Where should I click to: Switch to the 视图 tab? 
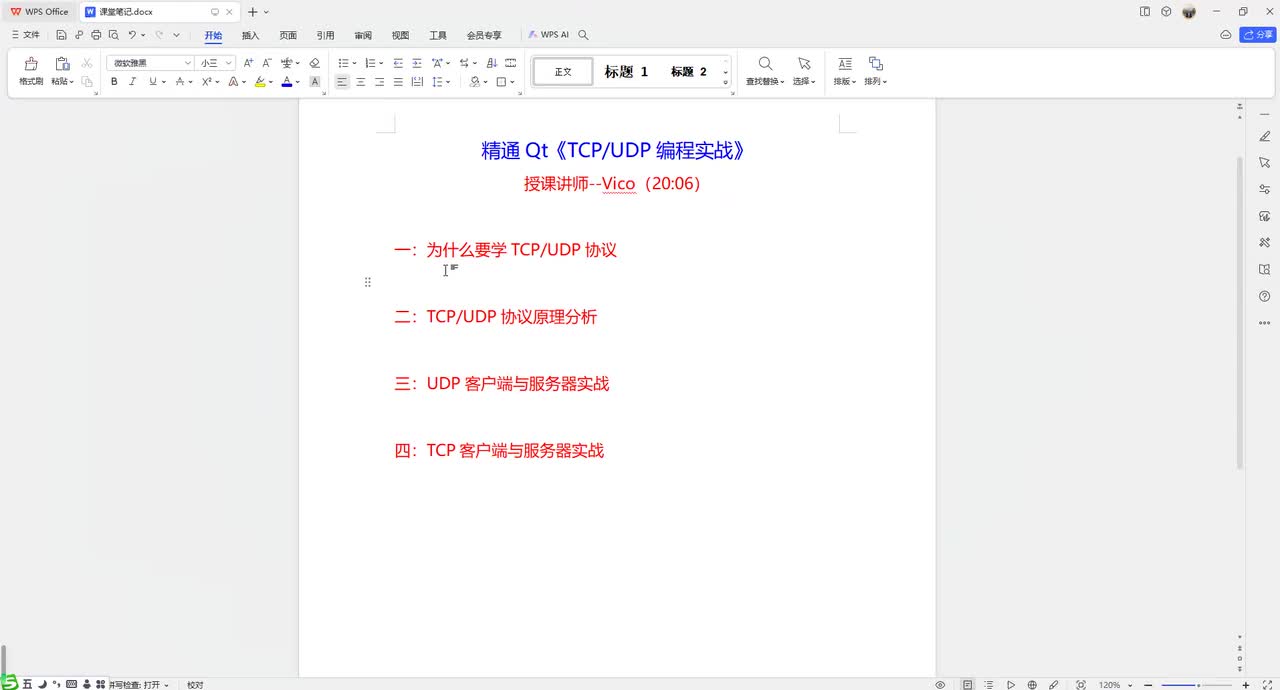click(400, 35)
